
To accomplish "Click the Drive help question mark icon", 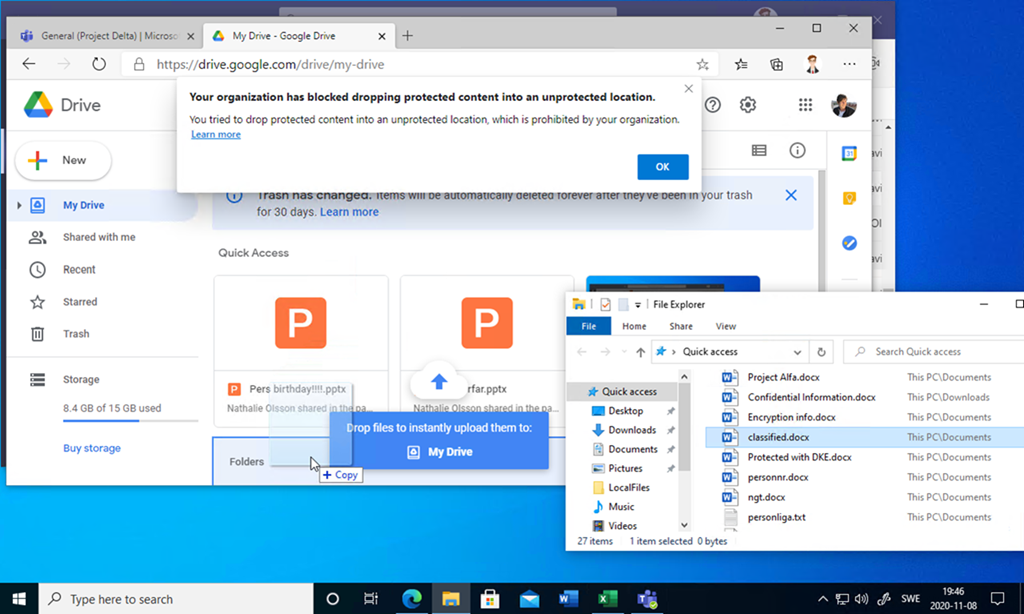I will (712, 105).
